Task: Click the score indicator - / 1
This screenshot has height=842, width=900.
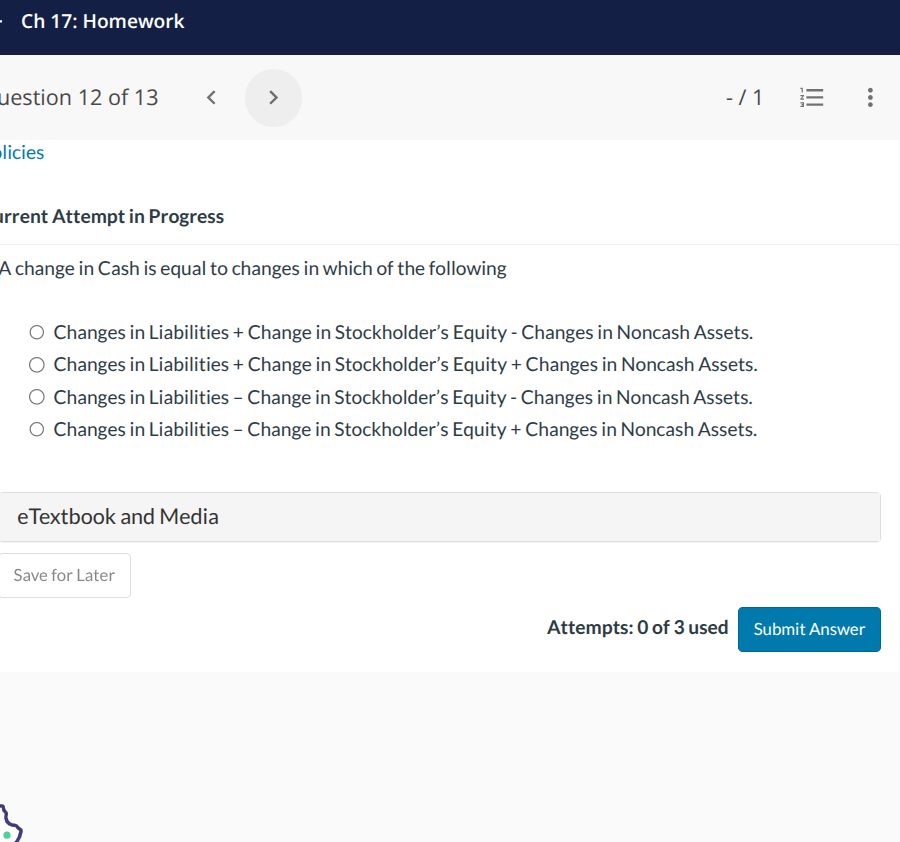Action: point(744,98)
